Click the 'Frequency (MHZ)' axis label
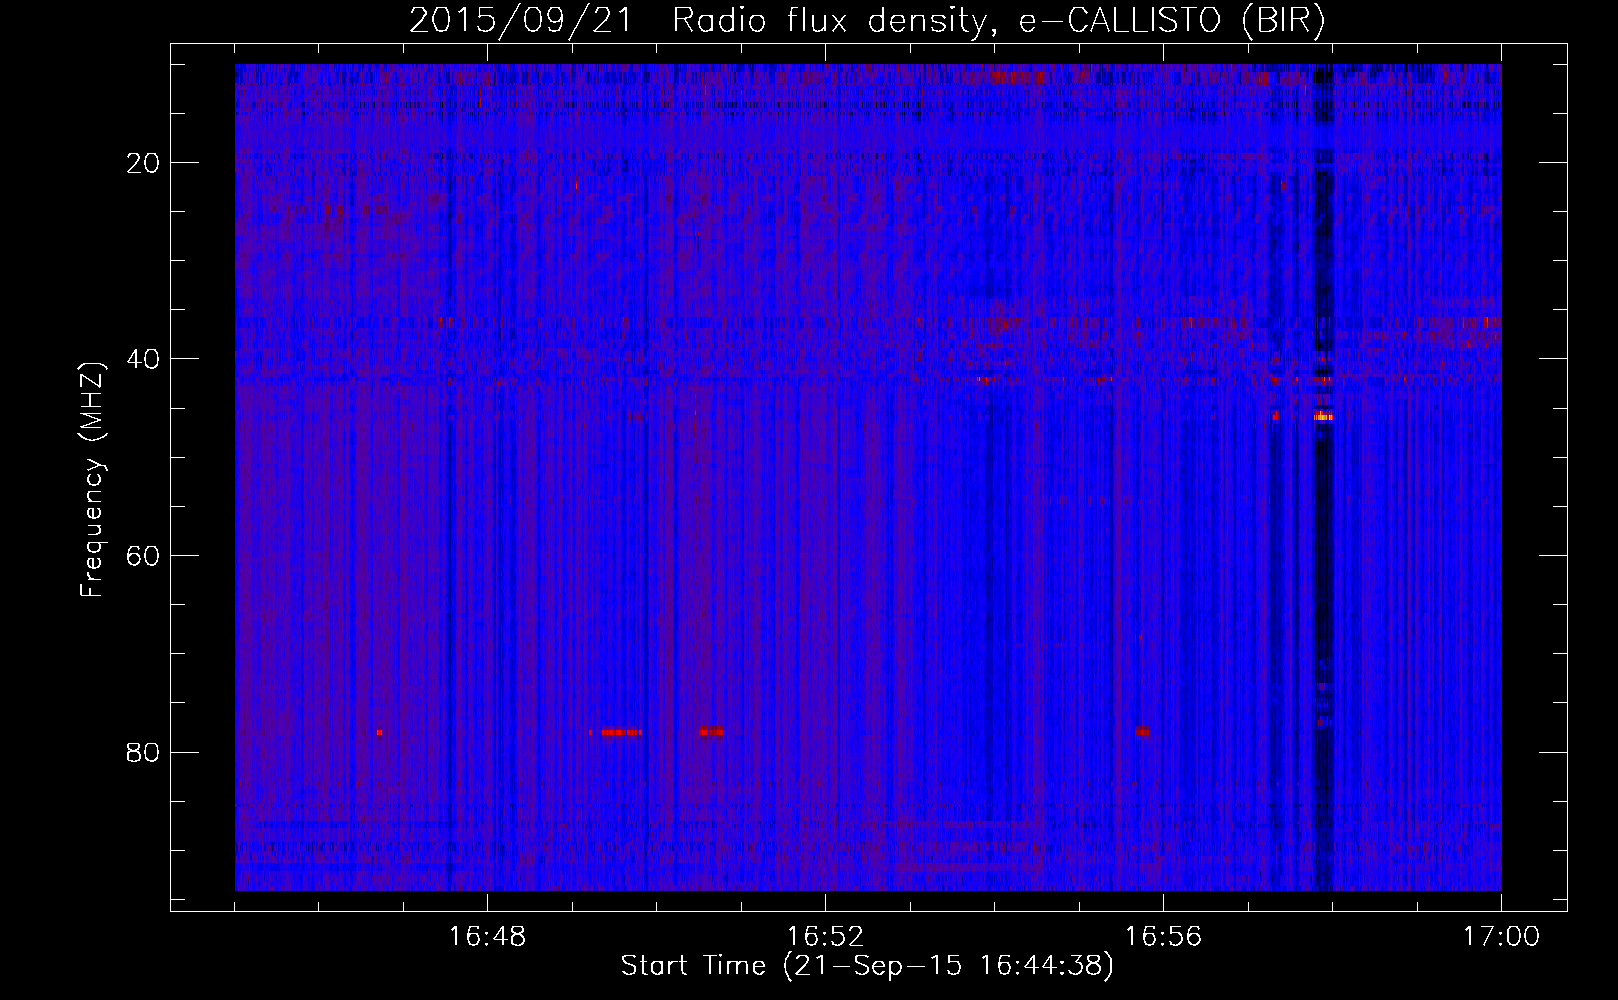 (92, 480)
